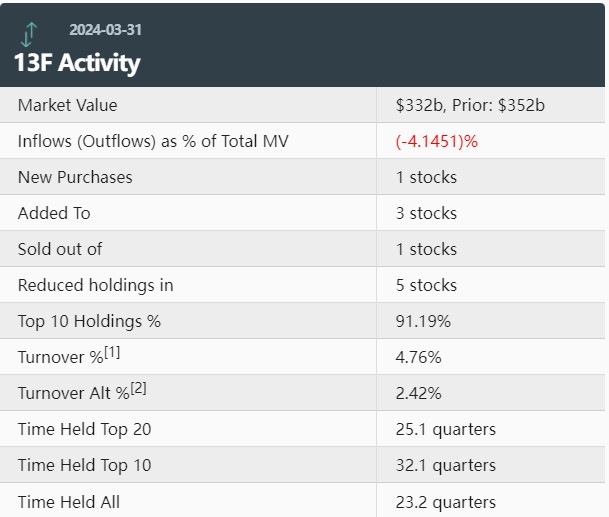Click the red (-4.1451)% outflow value
This screenshot has width=609, height=517.
pos(437,141)
